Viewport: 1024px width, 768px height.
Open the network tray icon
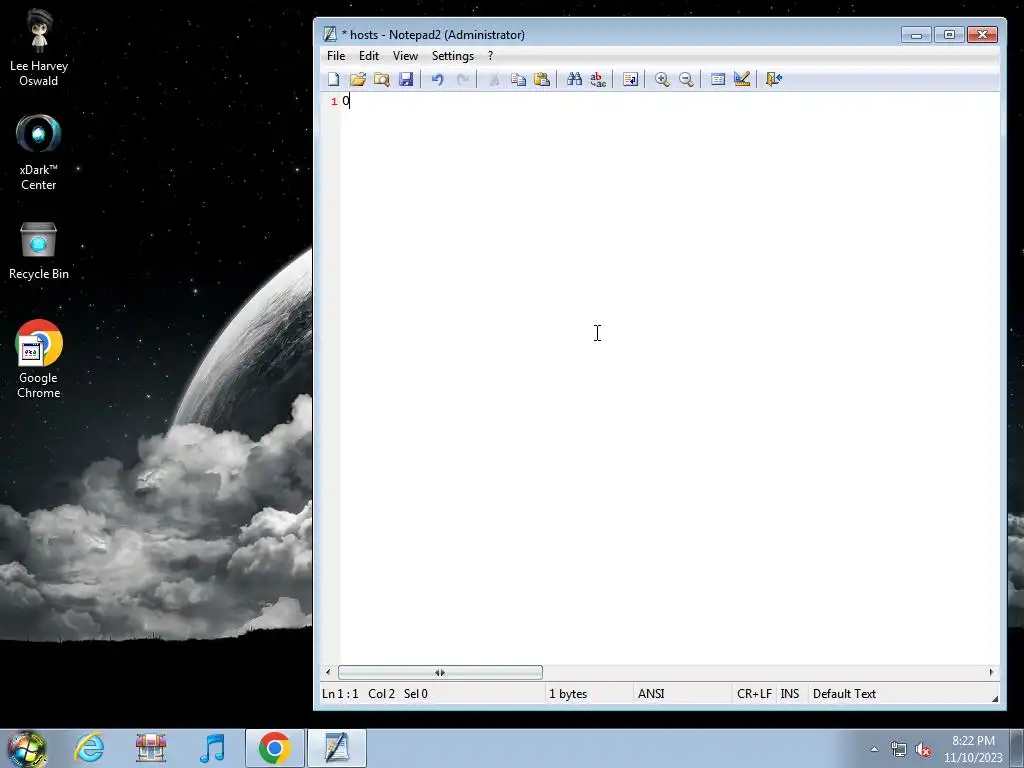point(899,749)
